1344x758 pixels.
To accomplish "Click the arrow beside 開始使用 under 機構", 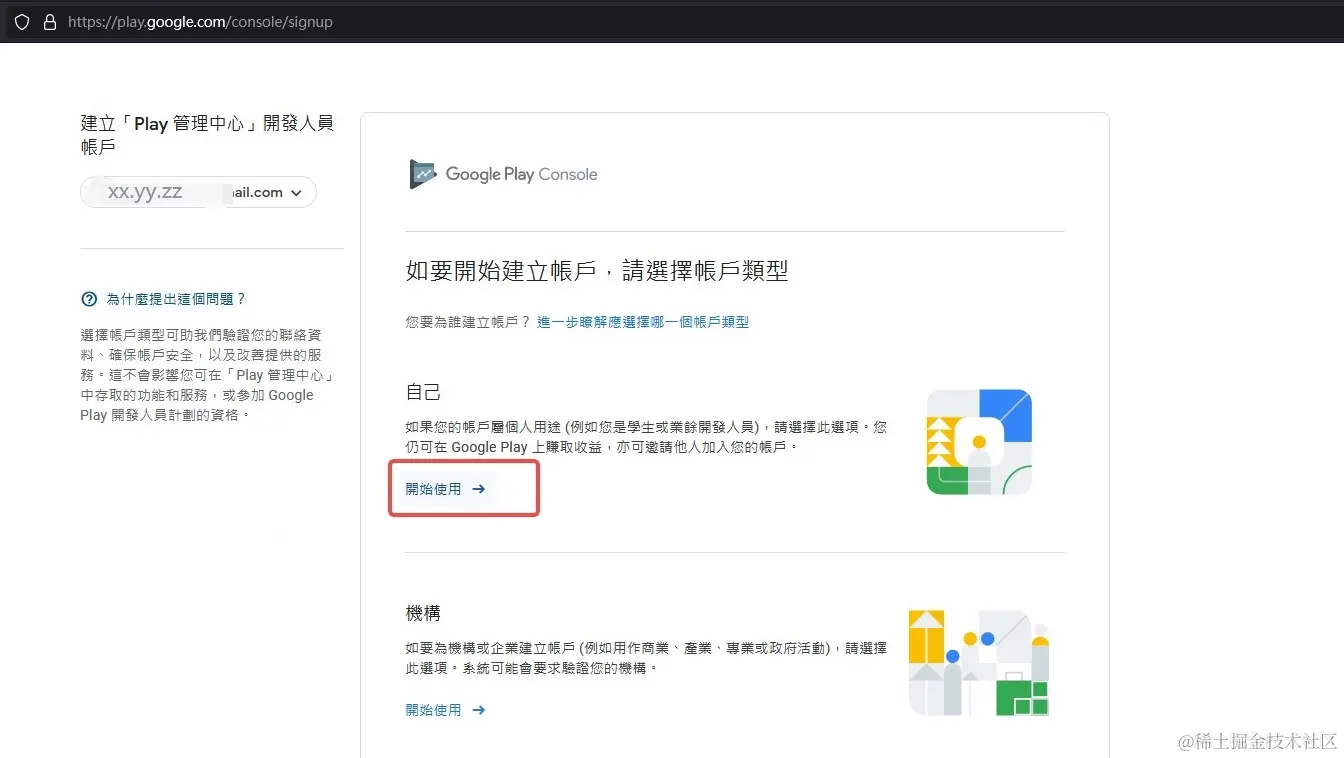I will click(479, 710).
